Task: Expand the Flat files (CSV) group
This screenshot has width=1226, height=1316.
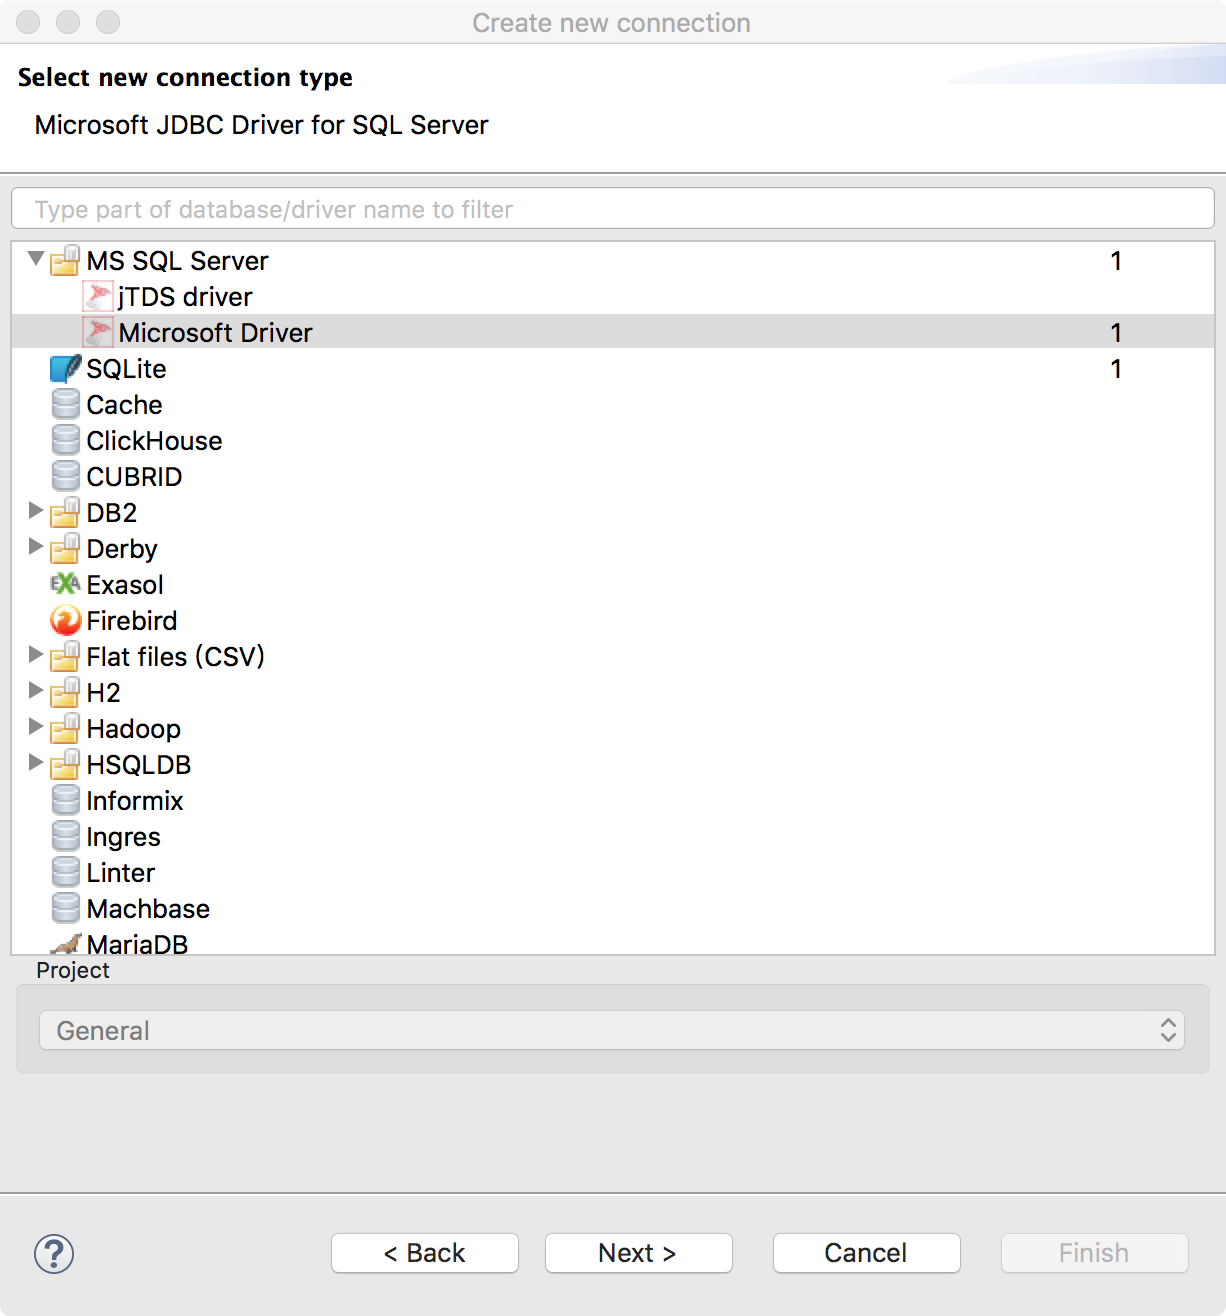Action: pos(36,655)
